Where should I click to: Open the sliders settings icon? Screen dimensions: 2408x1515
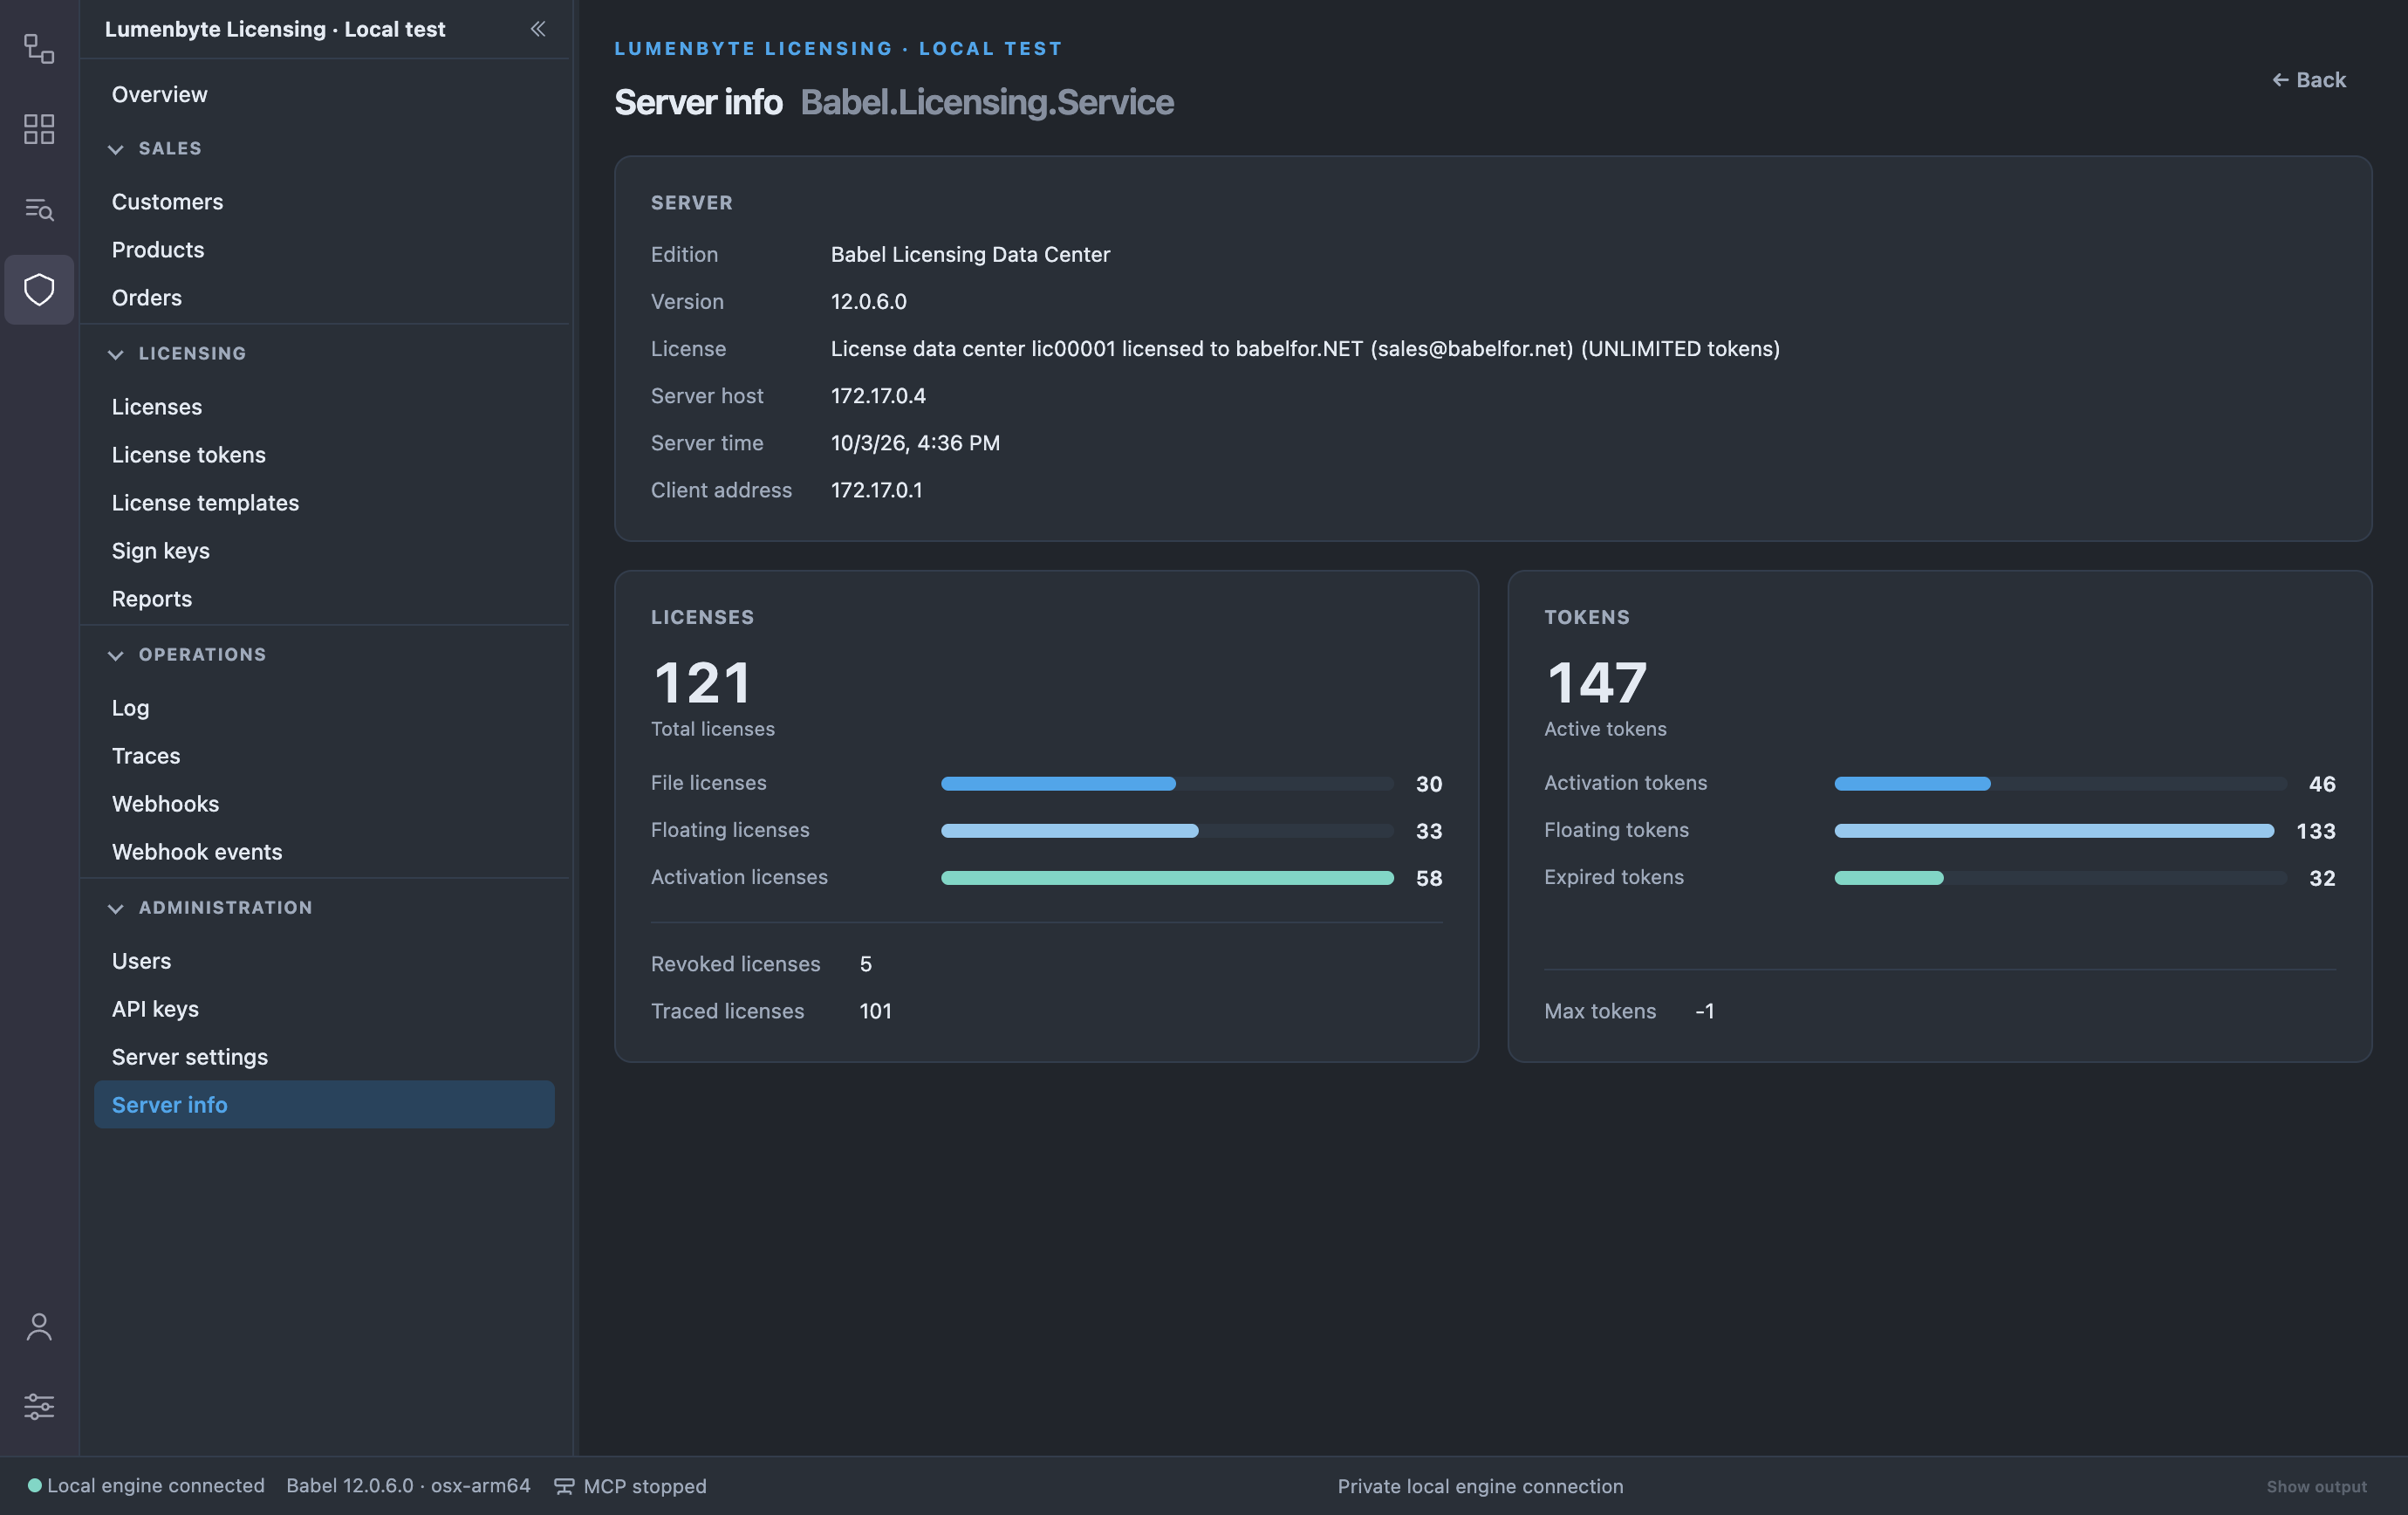(39, 1407)
